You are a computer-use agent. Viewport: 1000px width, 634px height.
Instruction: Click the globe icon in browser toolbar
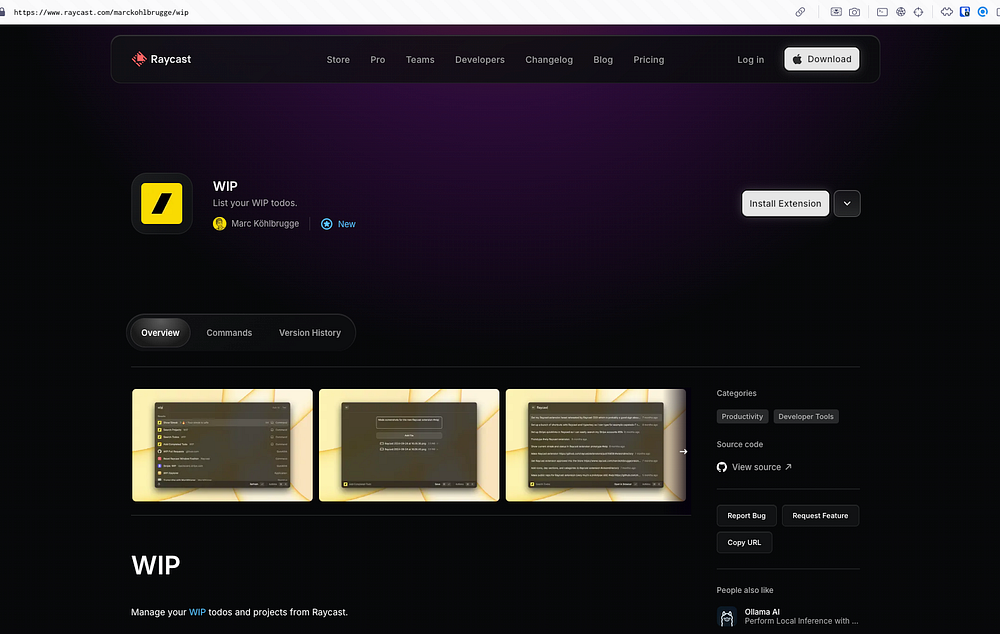pyautogui.click(x=901, y=11)
